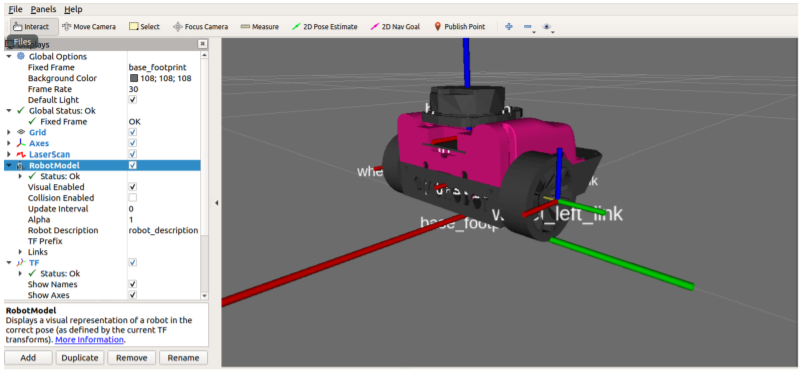Open the File menu
Viewport: 803px width, 372px height.
pyautogui.click(x=15, y=9)
